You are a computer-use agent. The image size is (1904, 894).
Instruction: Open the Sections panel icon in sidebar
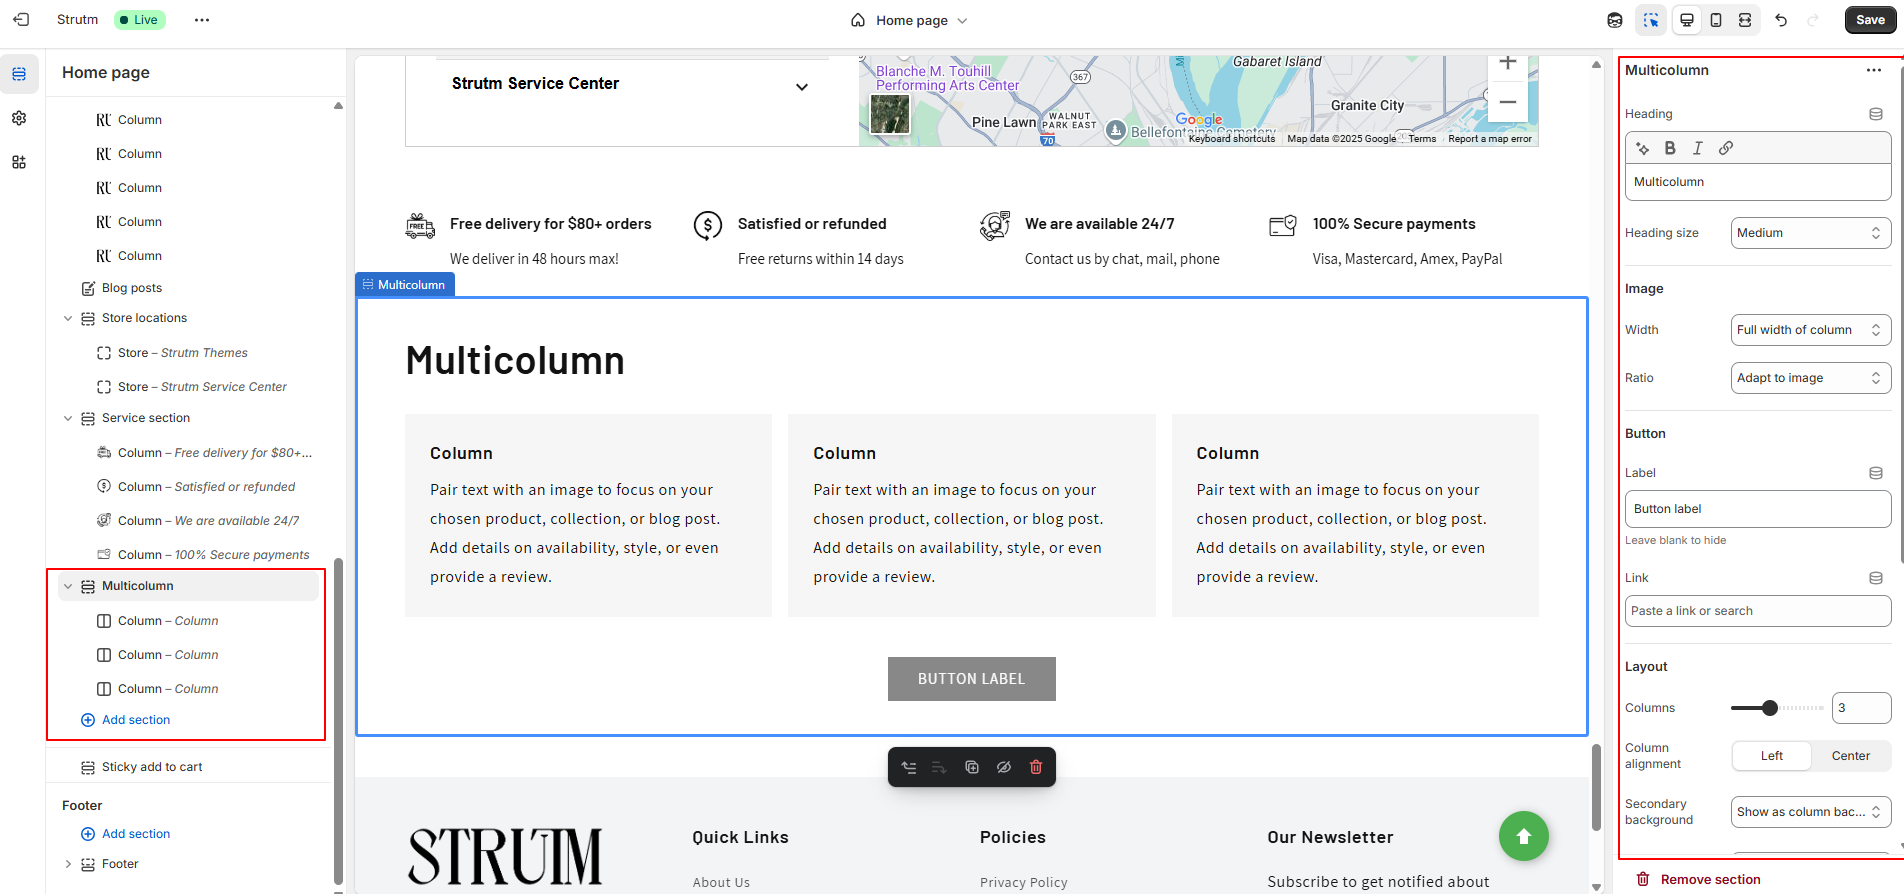coord(19,74)
